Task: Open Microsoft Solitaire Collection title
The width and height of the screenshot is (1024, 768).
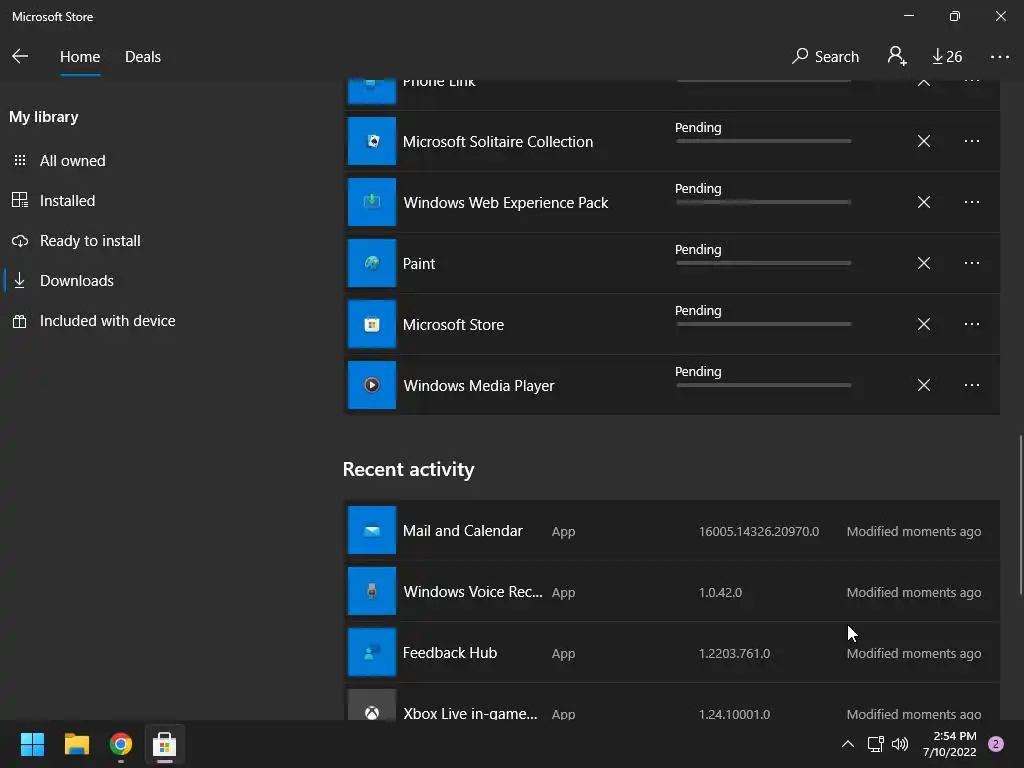Action: click(498, 142)
